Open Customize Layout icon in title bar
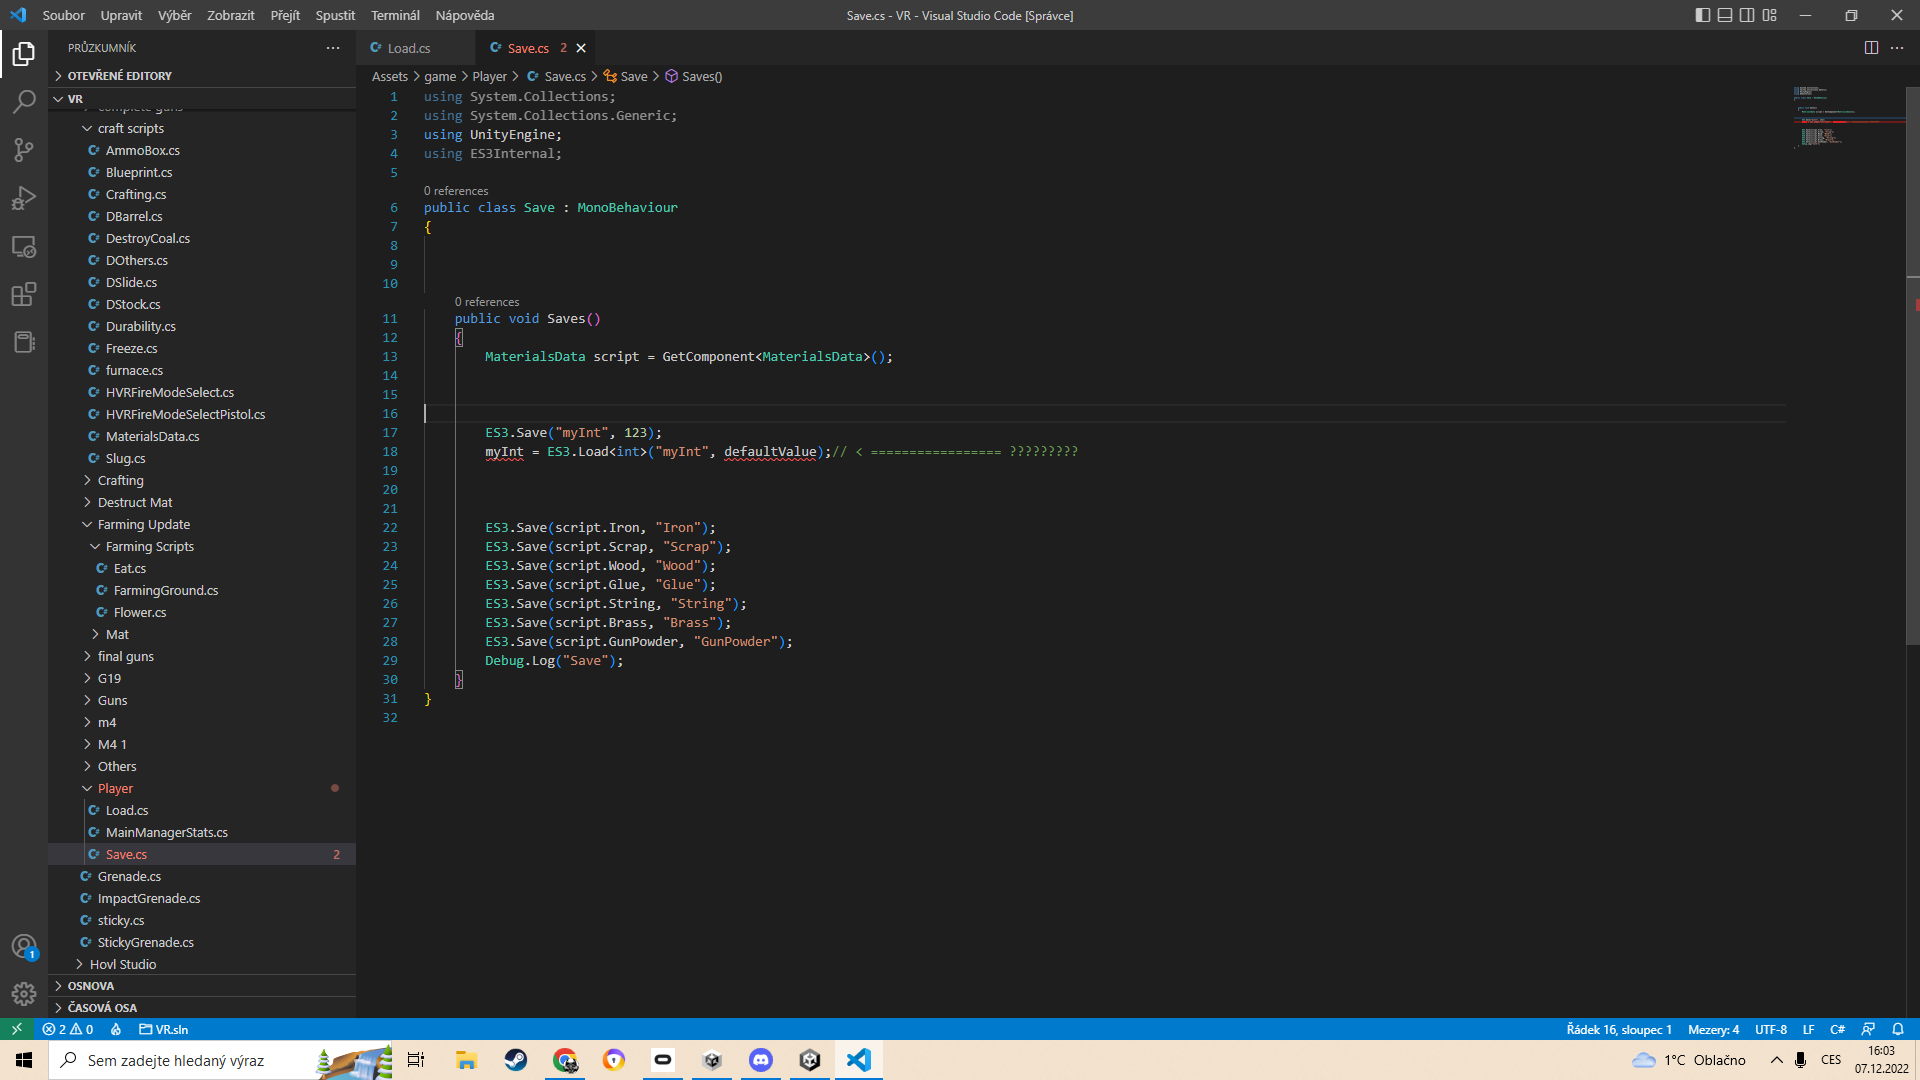Viewport: 1920px width, 1080px height. 1770,15
